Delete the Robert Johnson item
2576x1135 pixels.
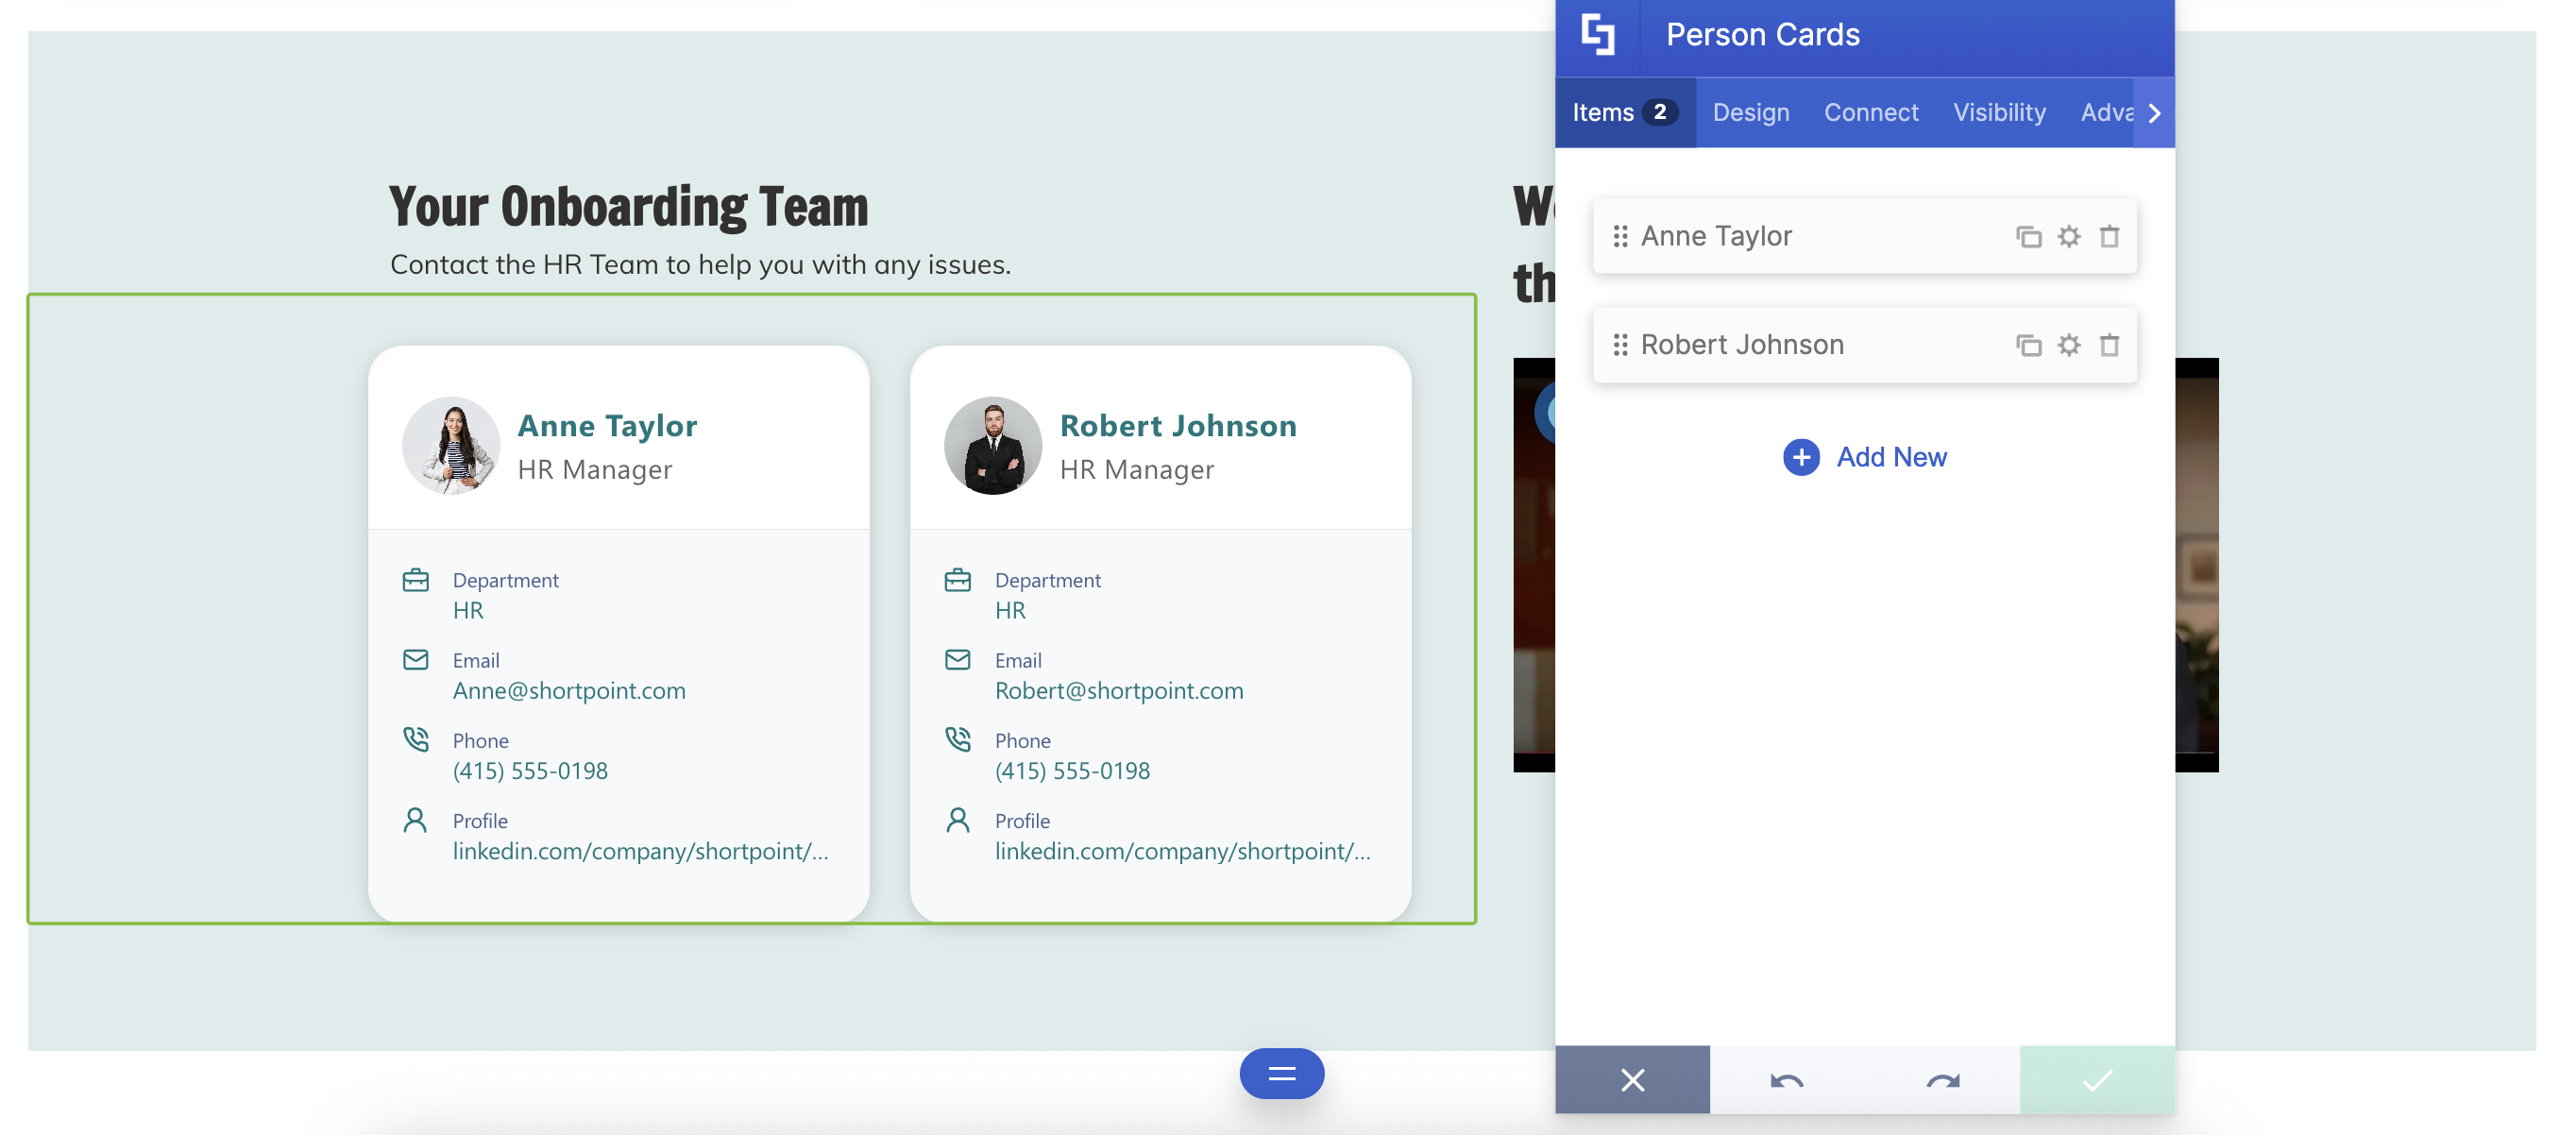tap(2109, 345)
